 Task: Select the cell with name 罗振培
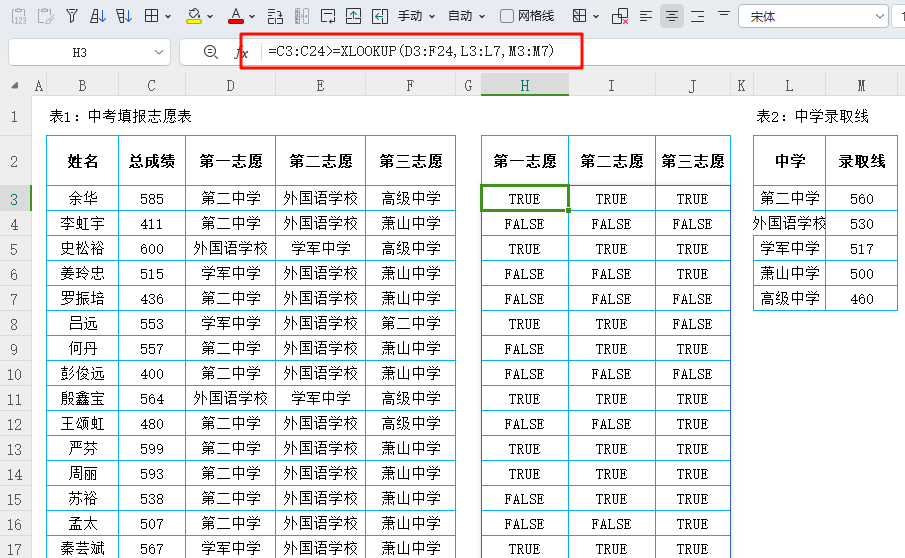pos(83,298)
